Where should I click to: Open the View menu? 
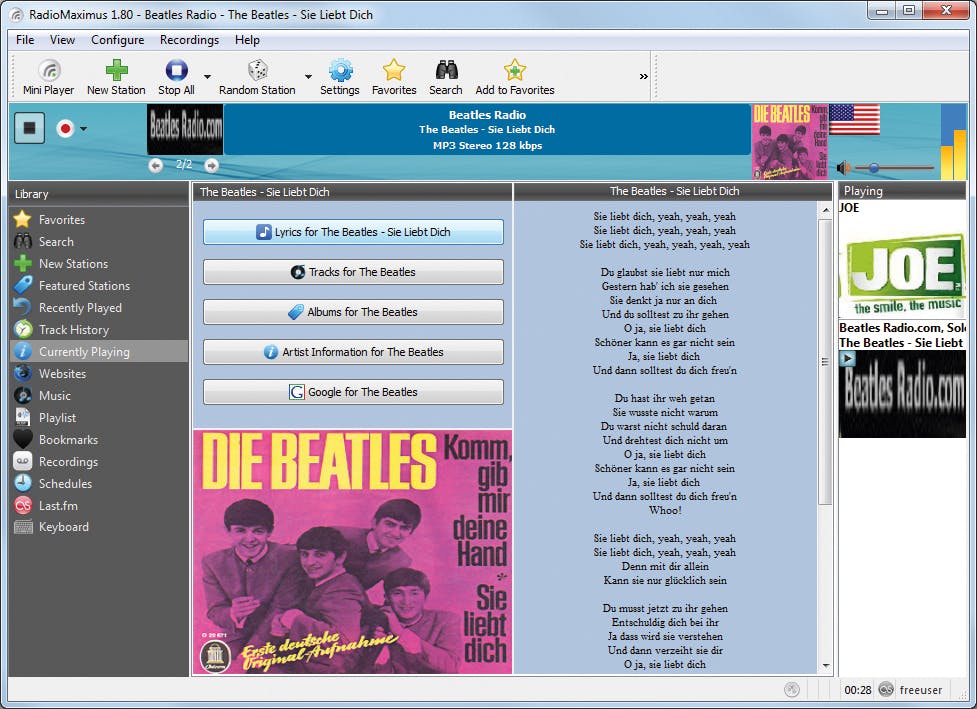pos(62,40)
